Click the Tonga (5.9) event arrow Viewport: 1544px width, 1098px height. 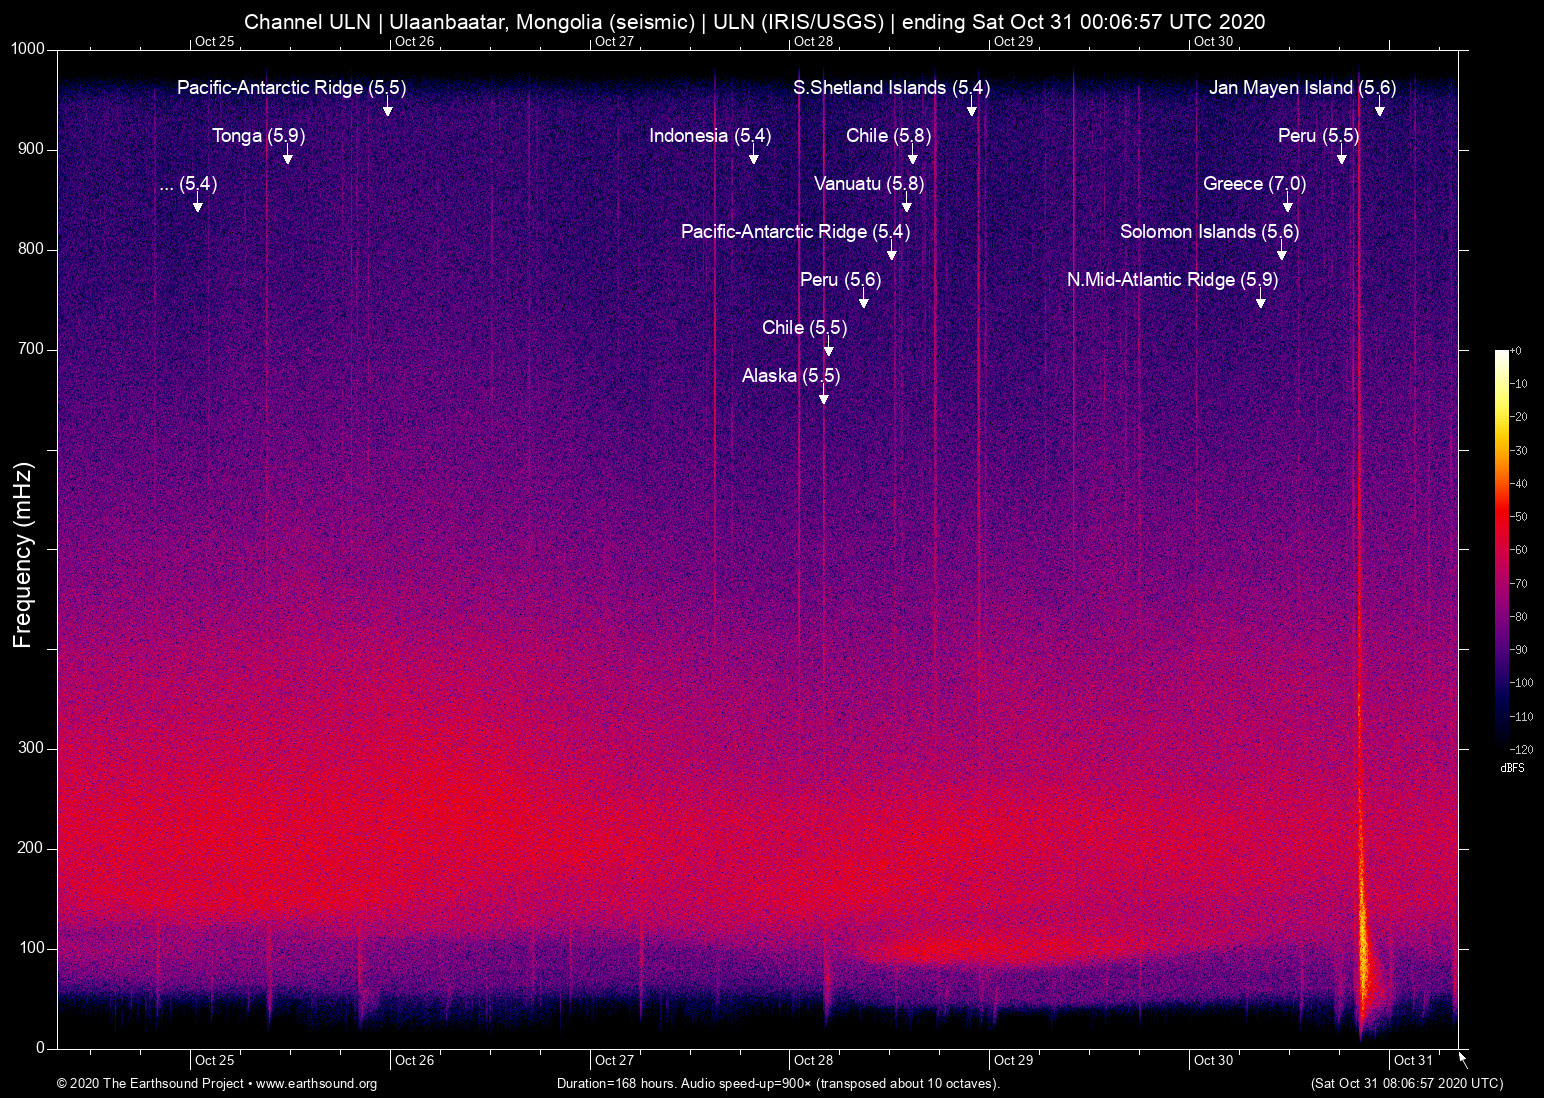(287, 158)
